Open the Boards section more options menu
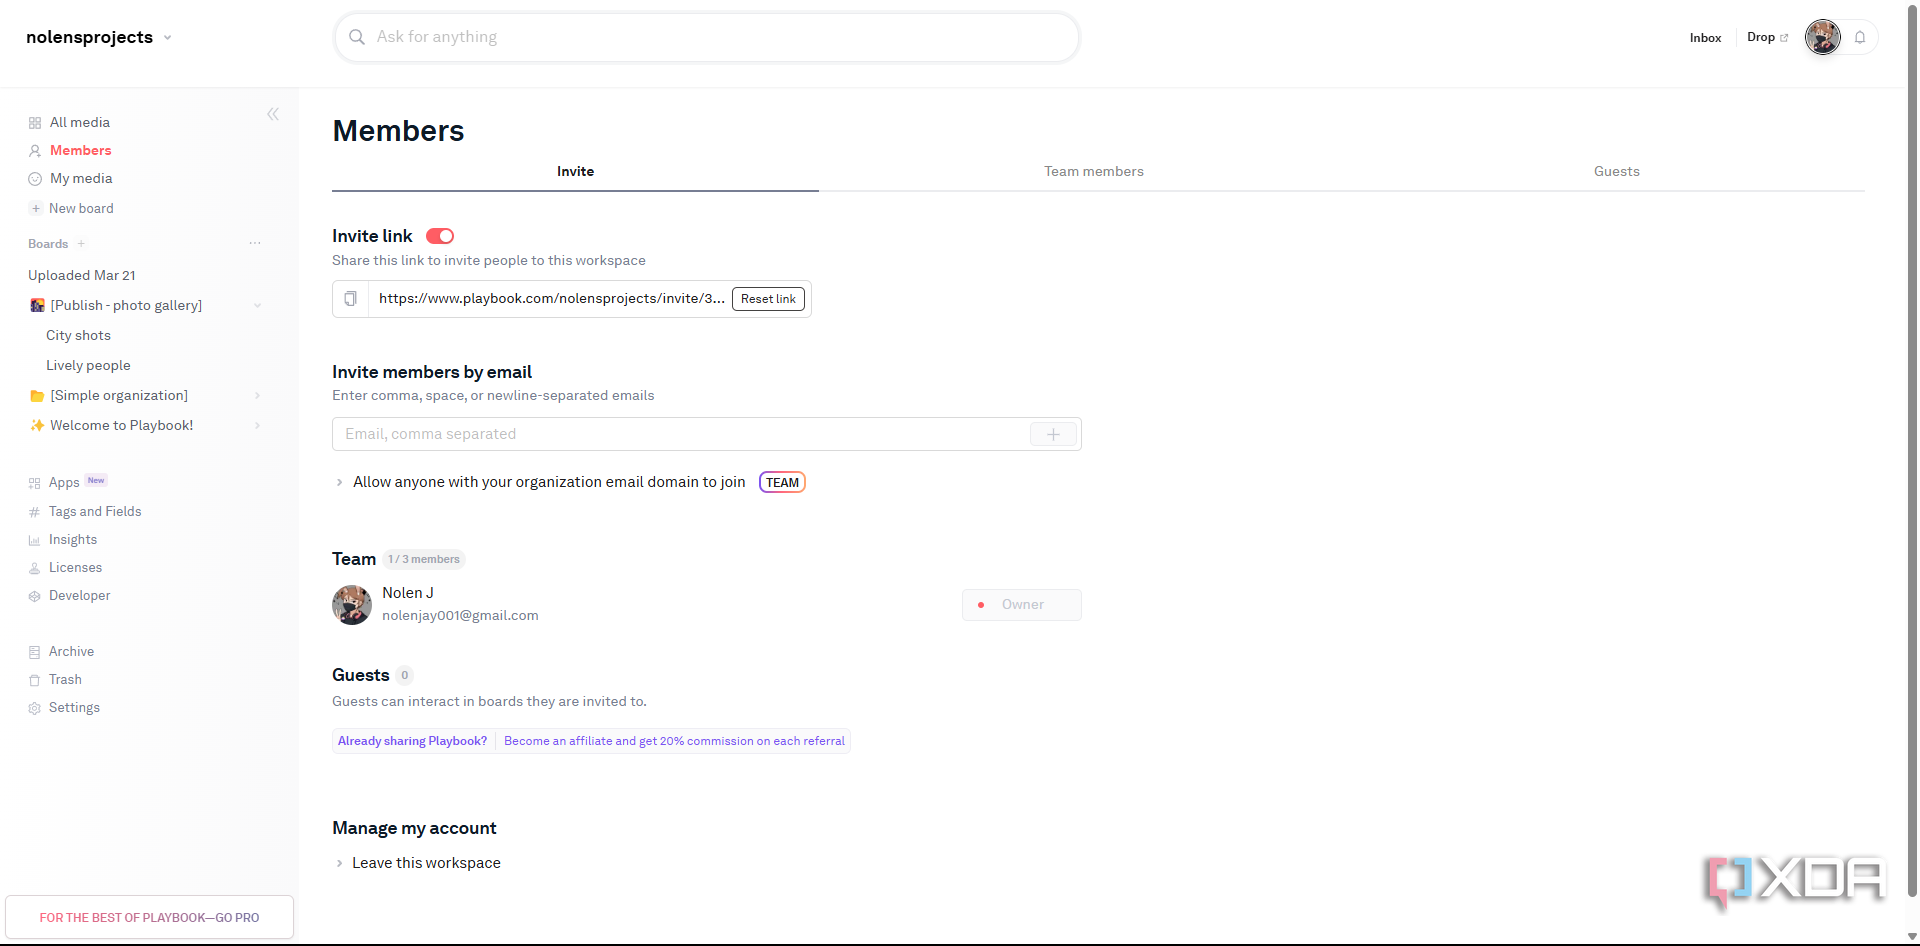Image resolution: width=1920 pixels, height=946 pixels. pyautogui.click(x=255, y=243)
